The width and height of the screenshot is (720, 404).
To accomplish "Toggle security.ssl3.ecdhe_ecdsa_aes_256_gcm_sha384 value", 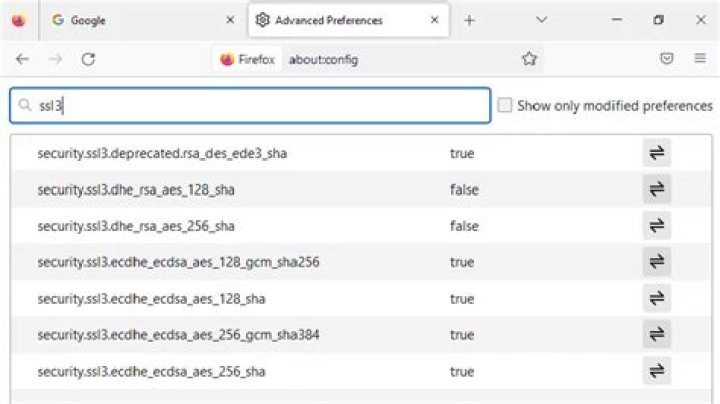I will pyautogui.click(x=657, y=335).
